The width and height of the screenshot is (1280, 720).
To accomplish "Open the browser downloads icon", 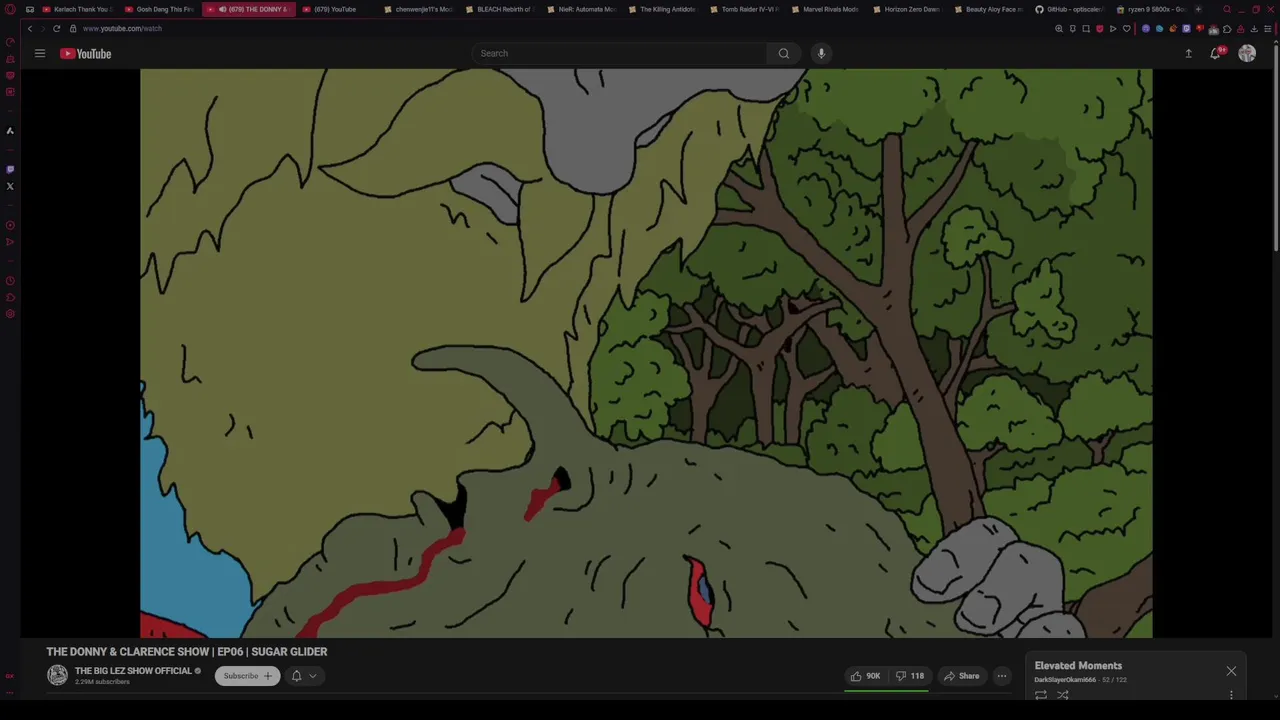I will (1254, 28).
